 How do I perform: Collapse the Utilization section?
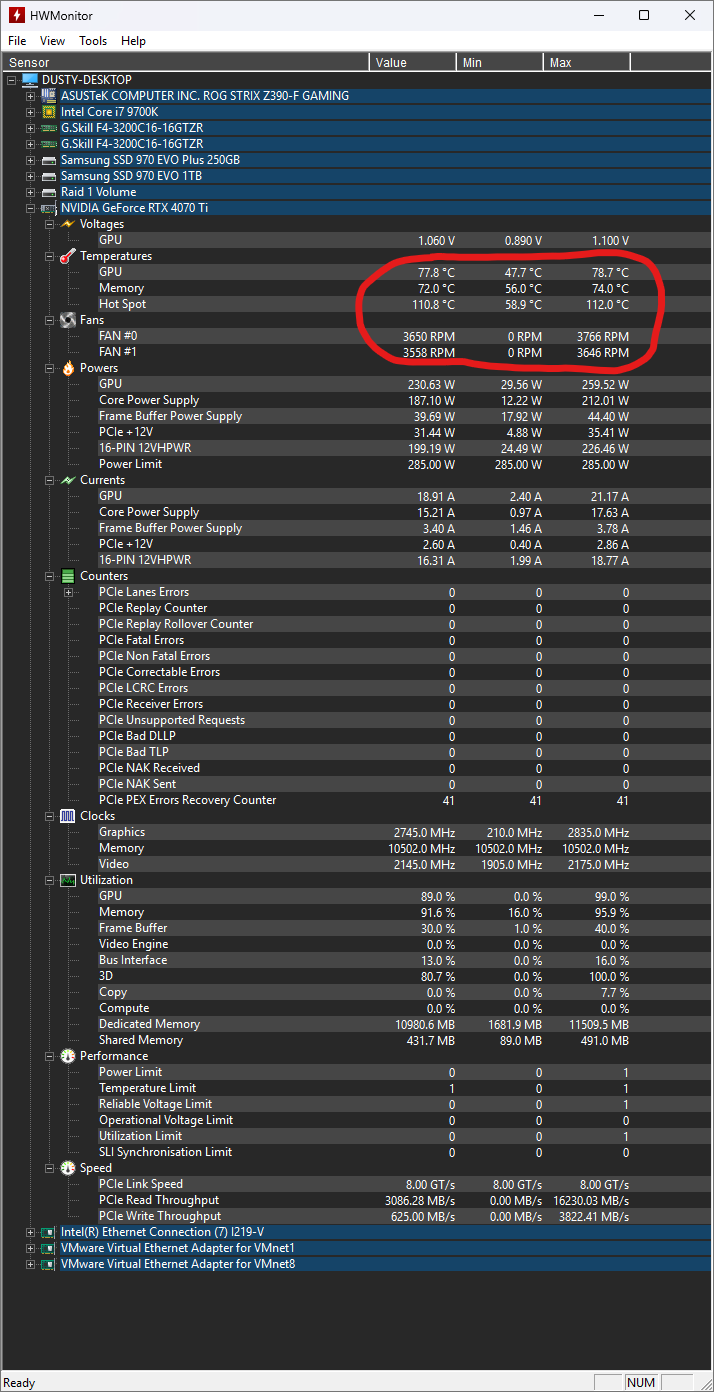point(50,880)
